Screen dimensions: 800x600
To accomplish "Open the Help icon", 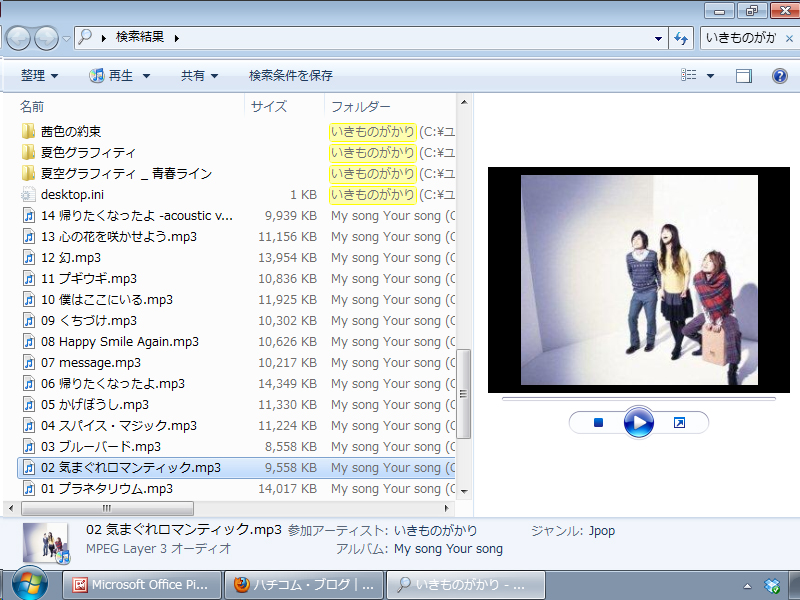I will click(780, 76).
